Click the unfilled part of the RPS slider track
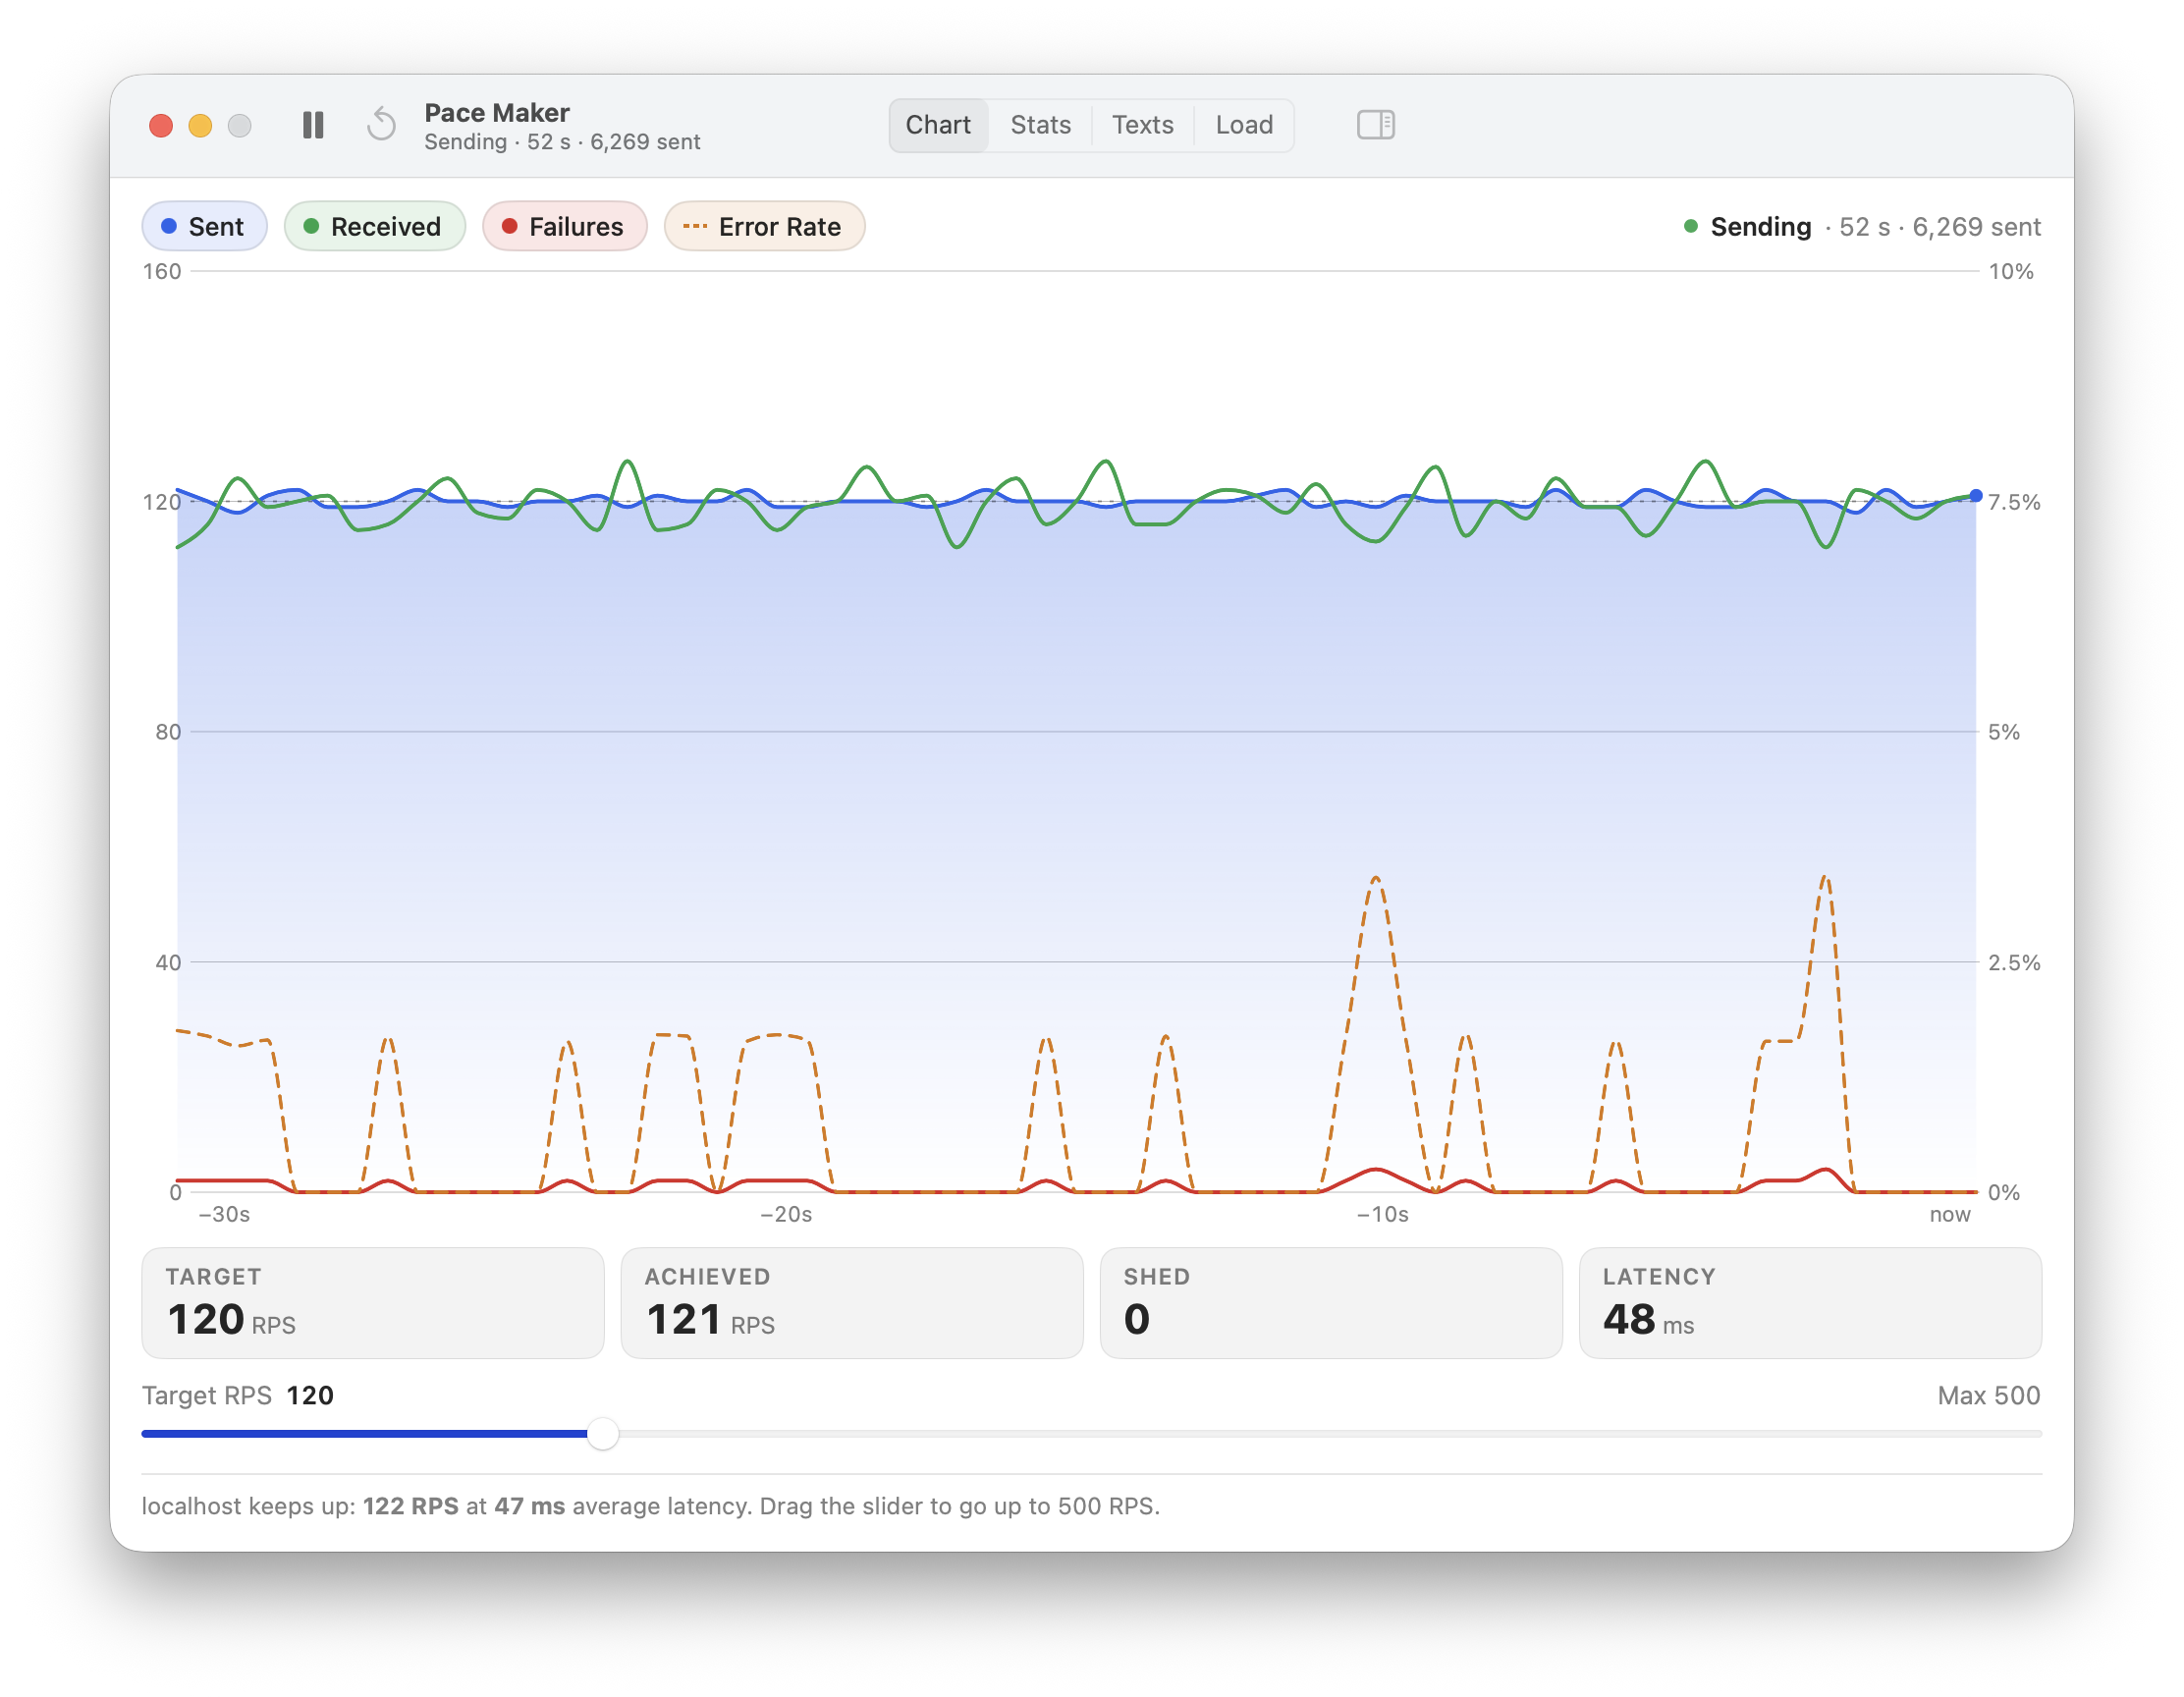The width and height of the screenshot is (2184, 1697). point(1330,1434)
